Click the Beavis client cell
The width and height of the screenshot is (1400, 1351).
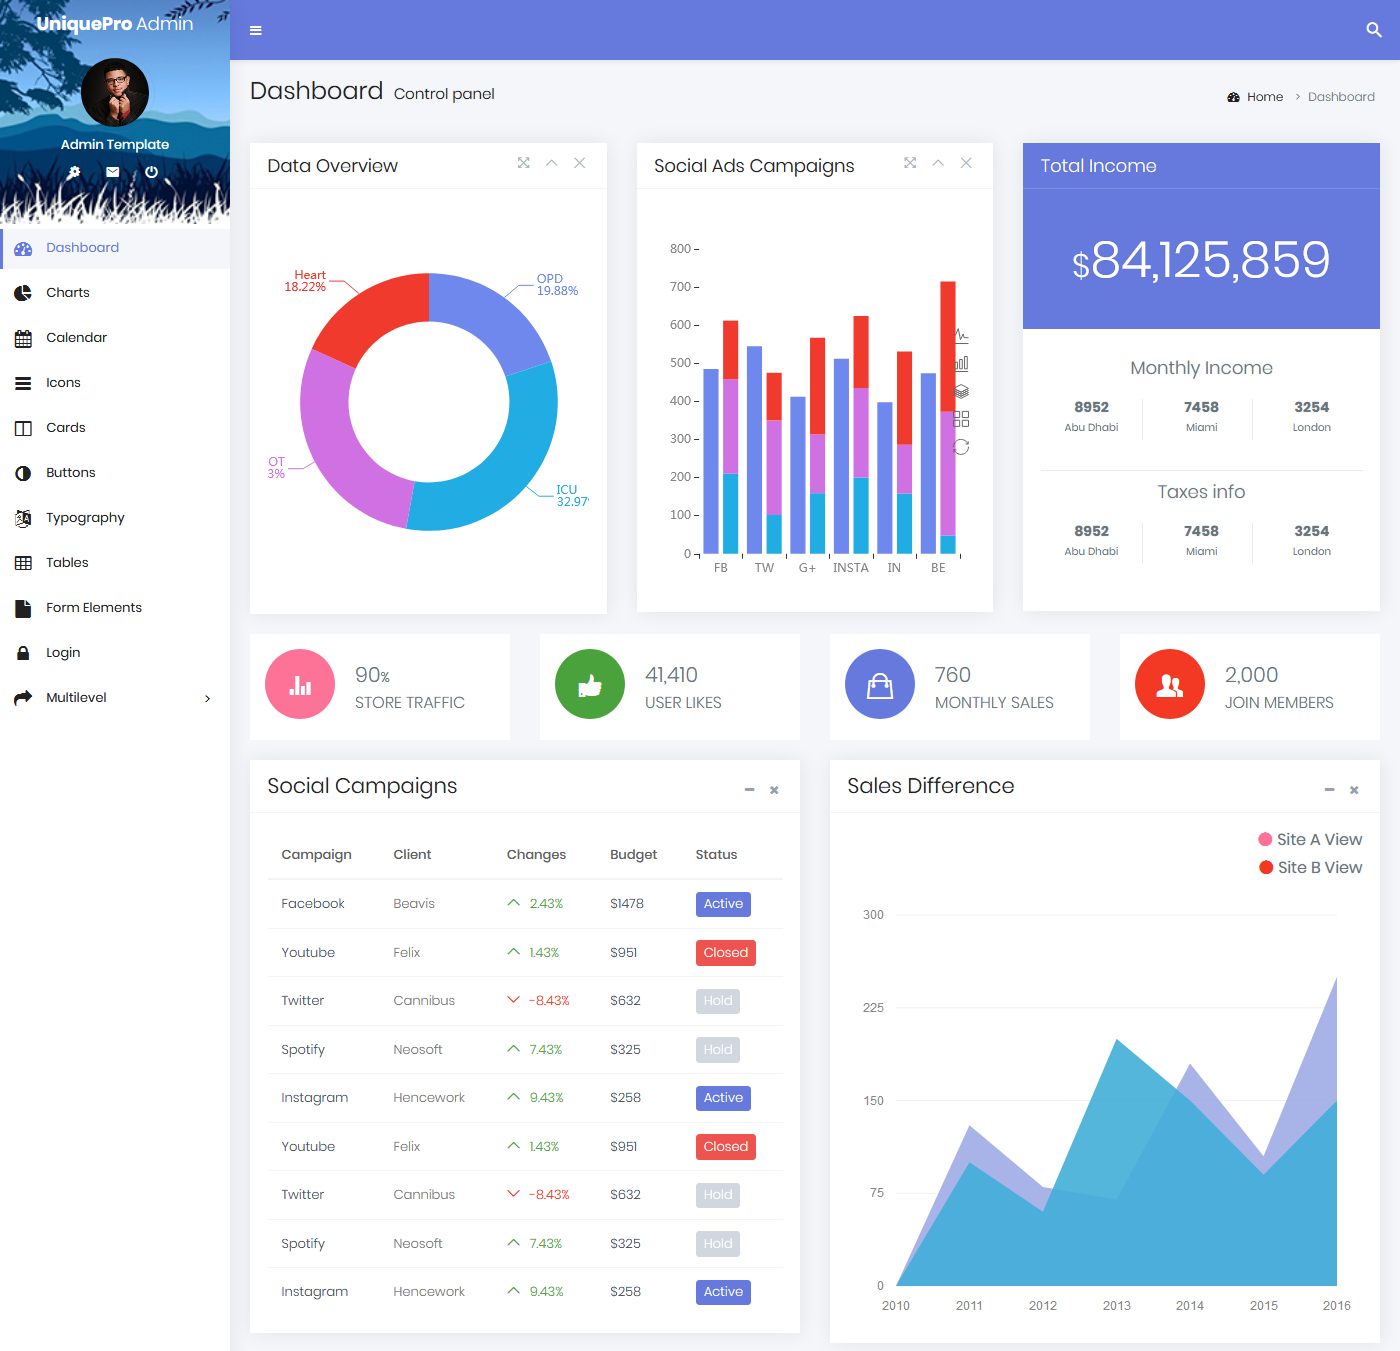click(414, 904)
